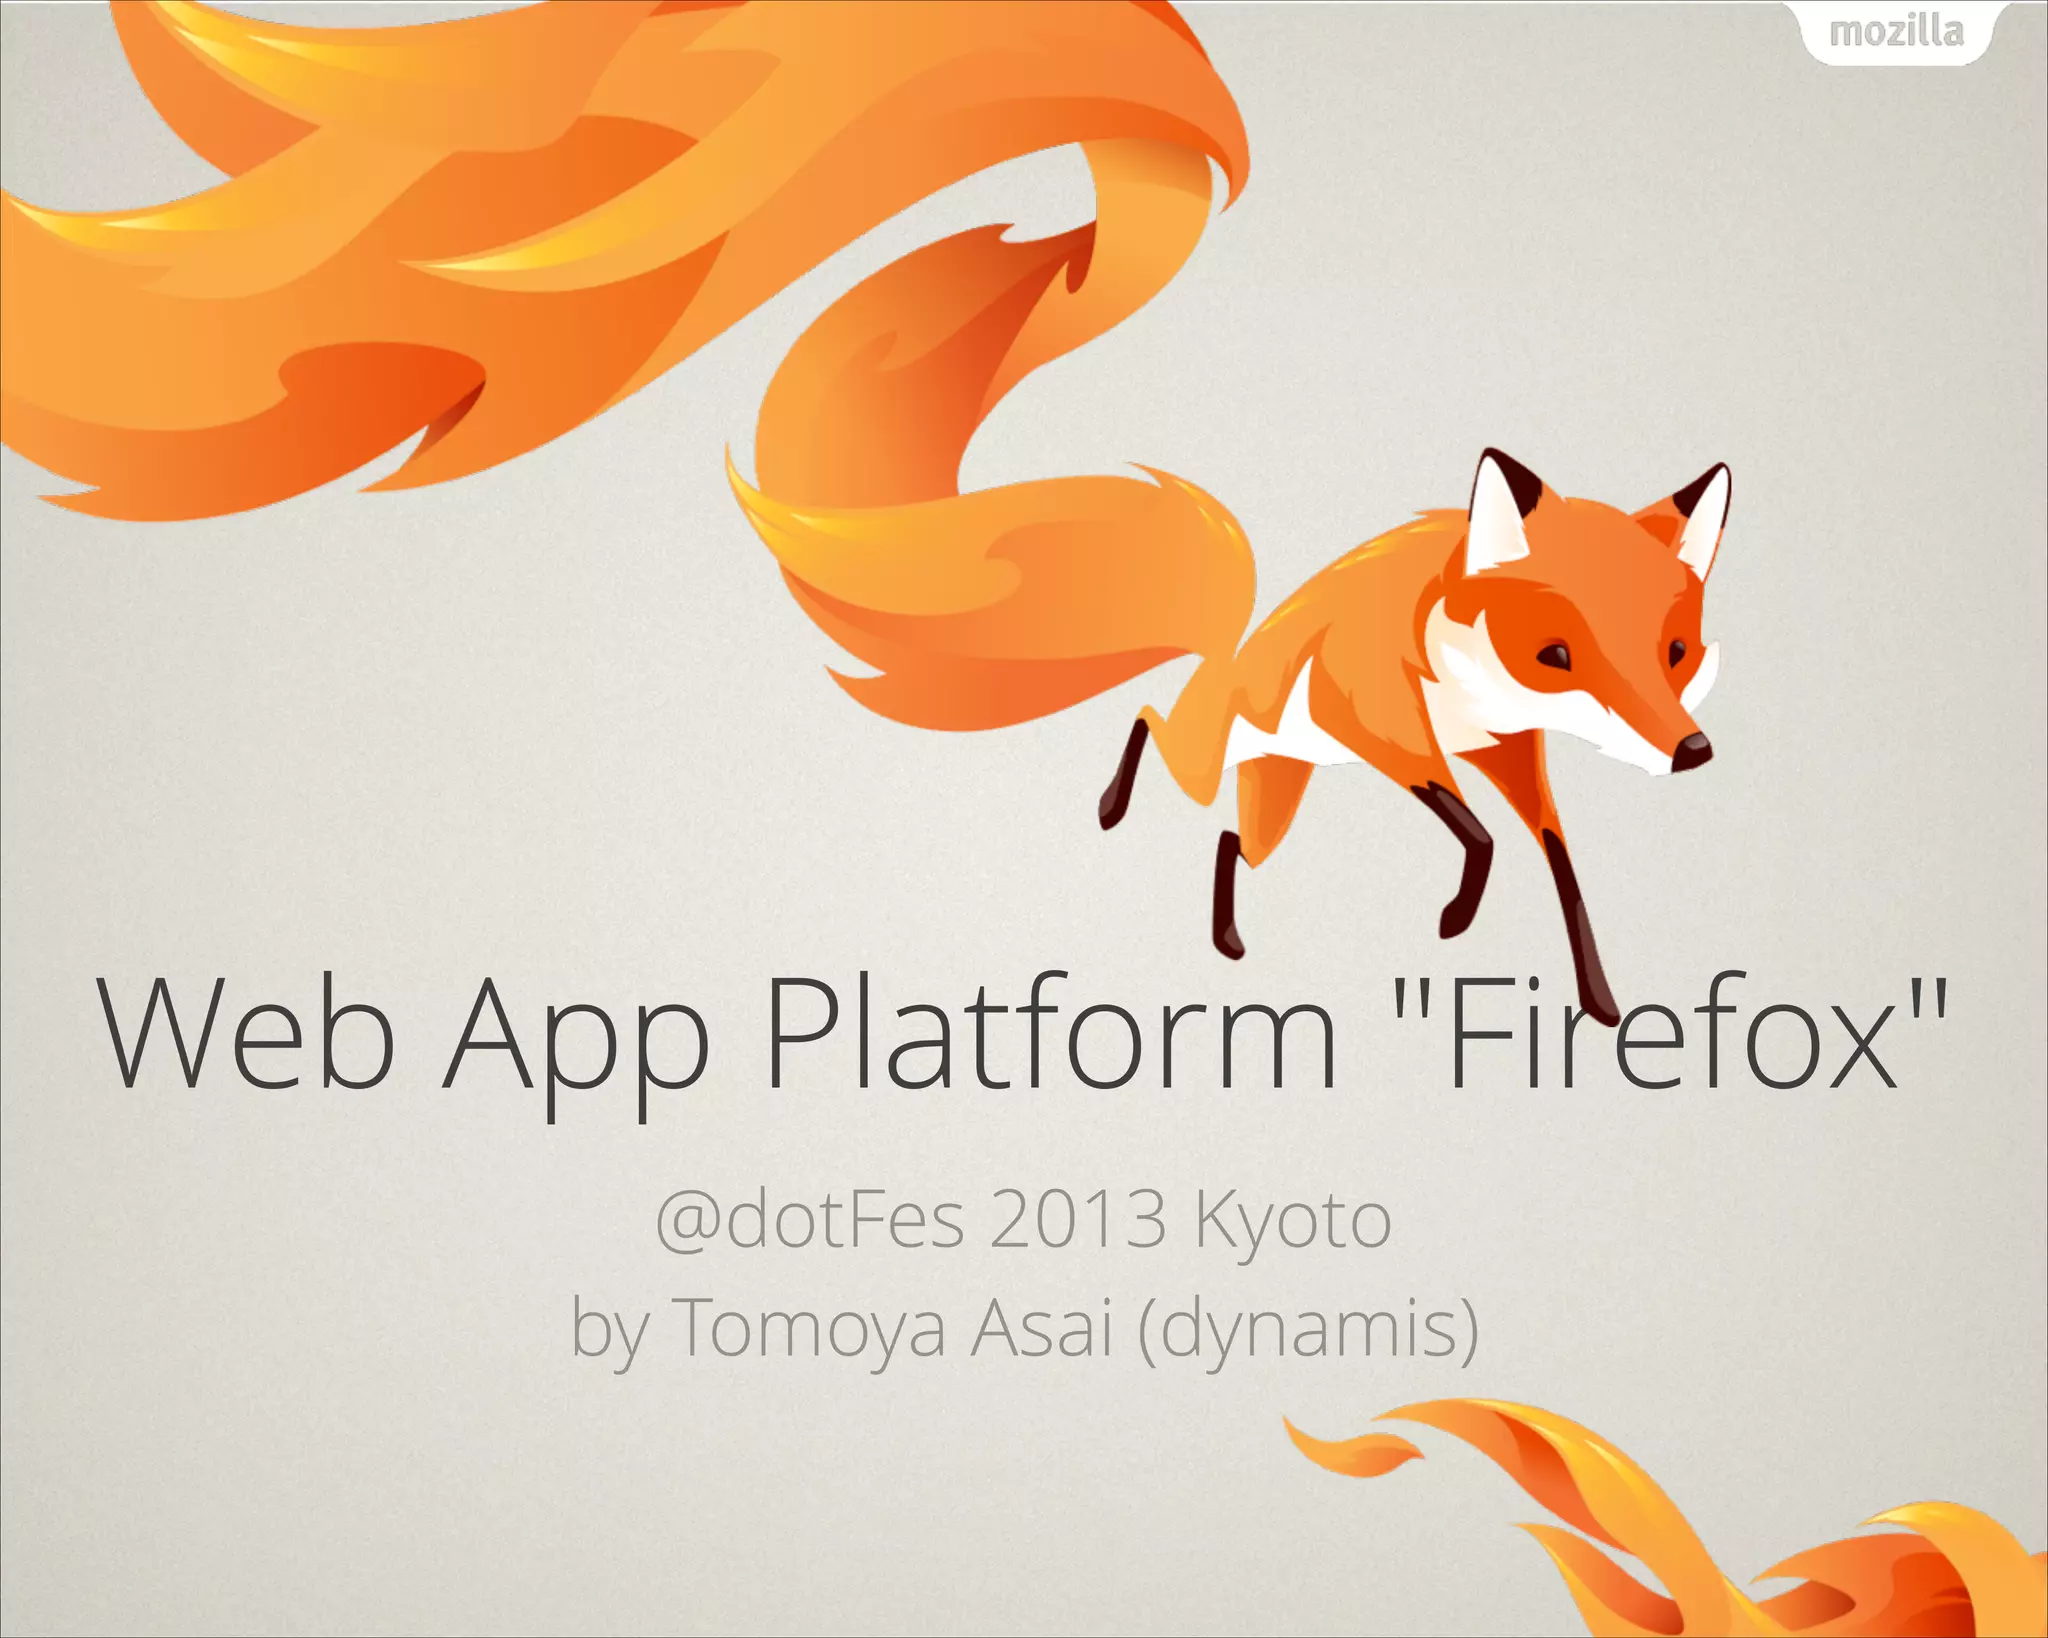Click the line 'by Tomoya Asai (dynamis)'
Image resolution: width=2048 pixels, height=1638 pixels.
[x=1024, y=1330]
